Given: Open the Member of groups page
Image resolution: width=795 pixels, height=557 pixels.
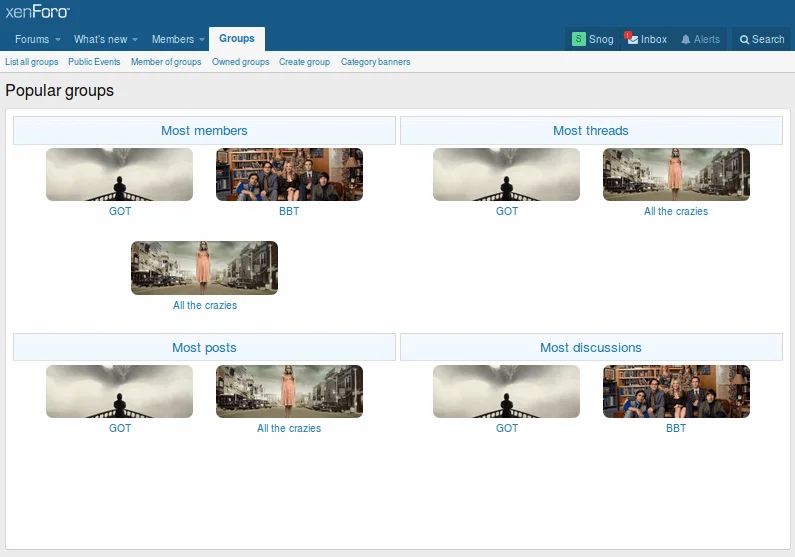Looking at the screenshot, I should click(x=166, y=62).
